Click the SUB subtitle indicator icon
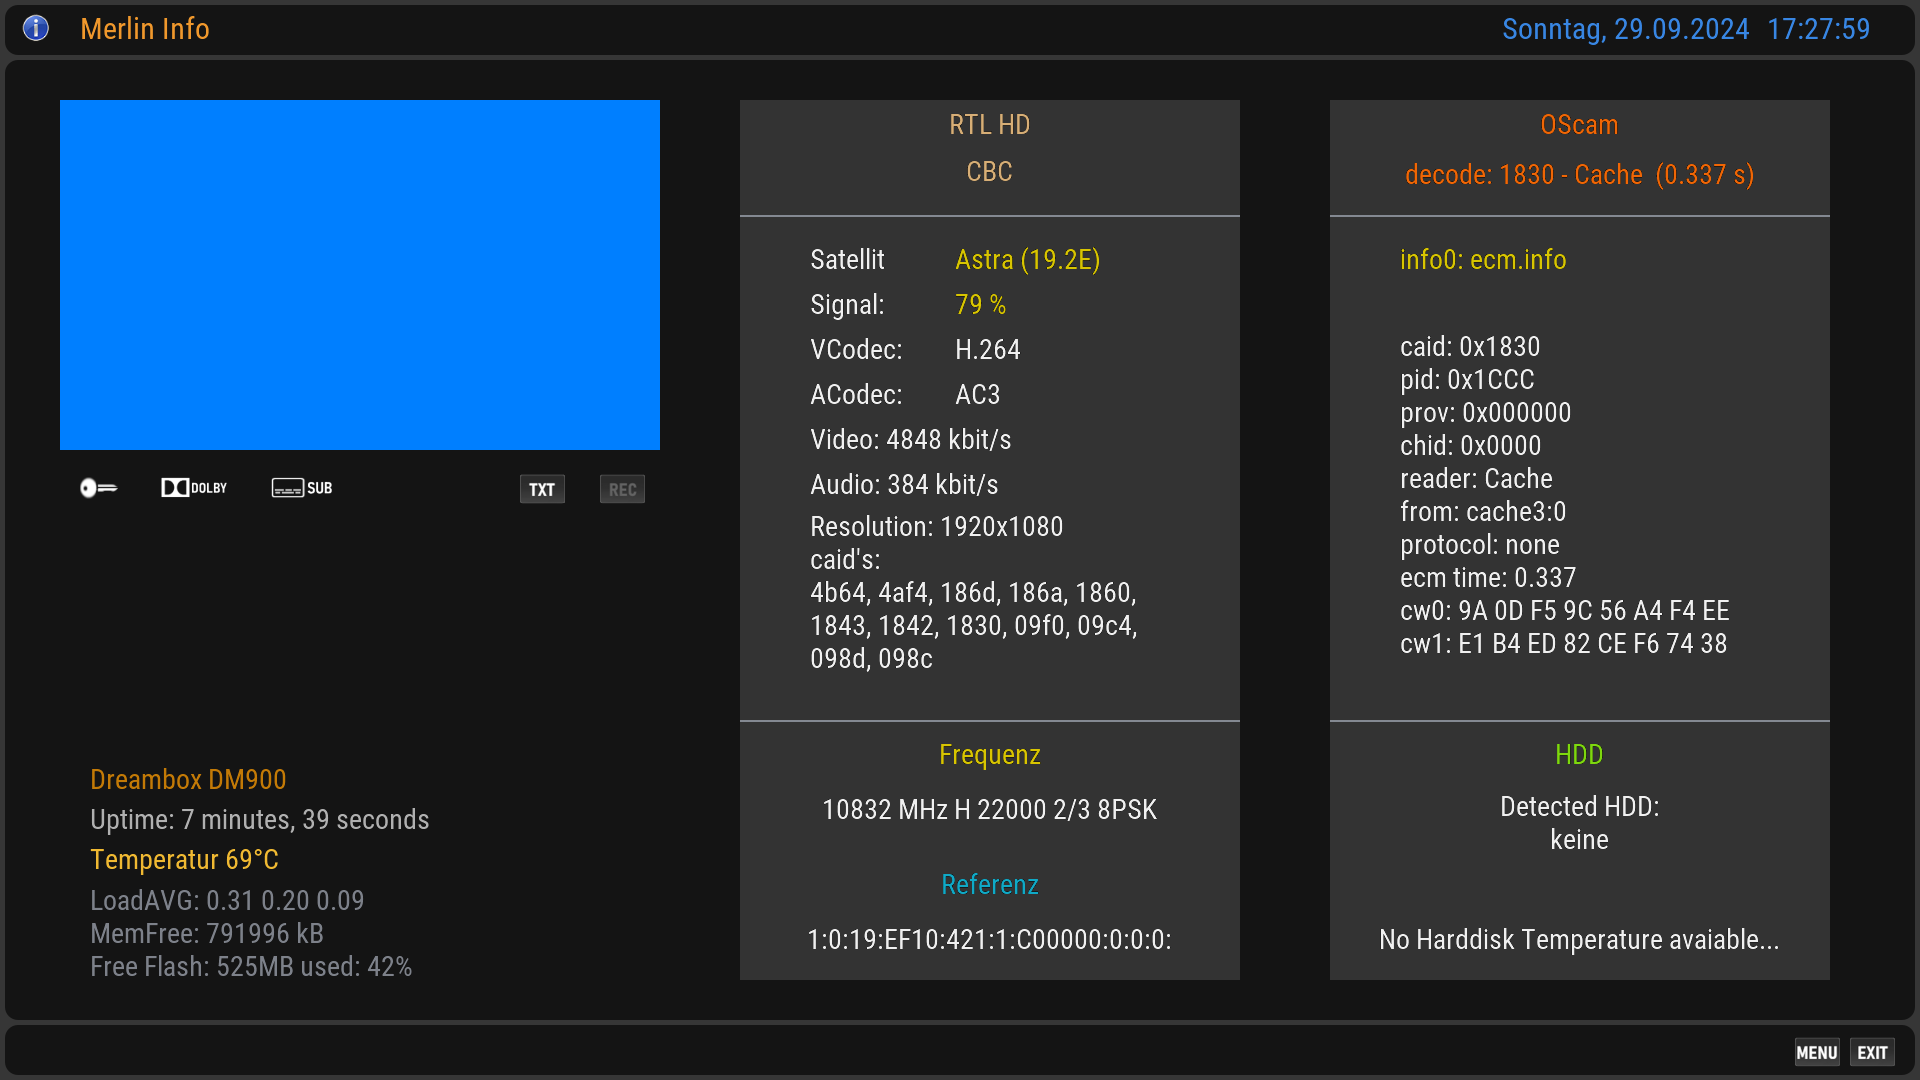 tap(302, 488)
